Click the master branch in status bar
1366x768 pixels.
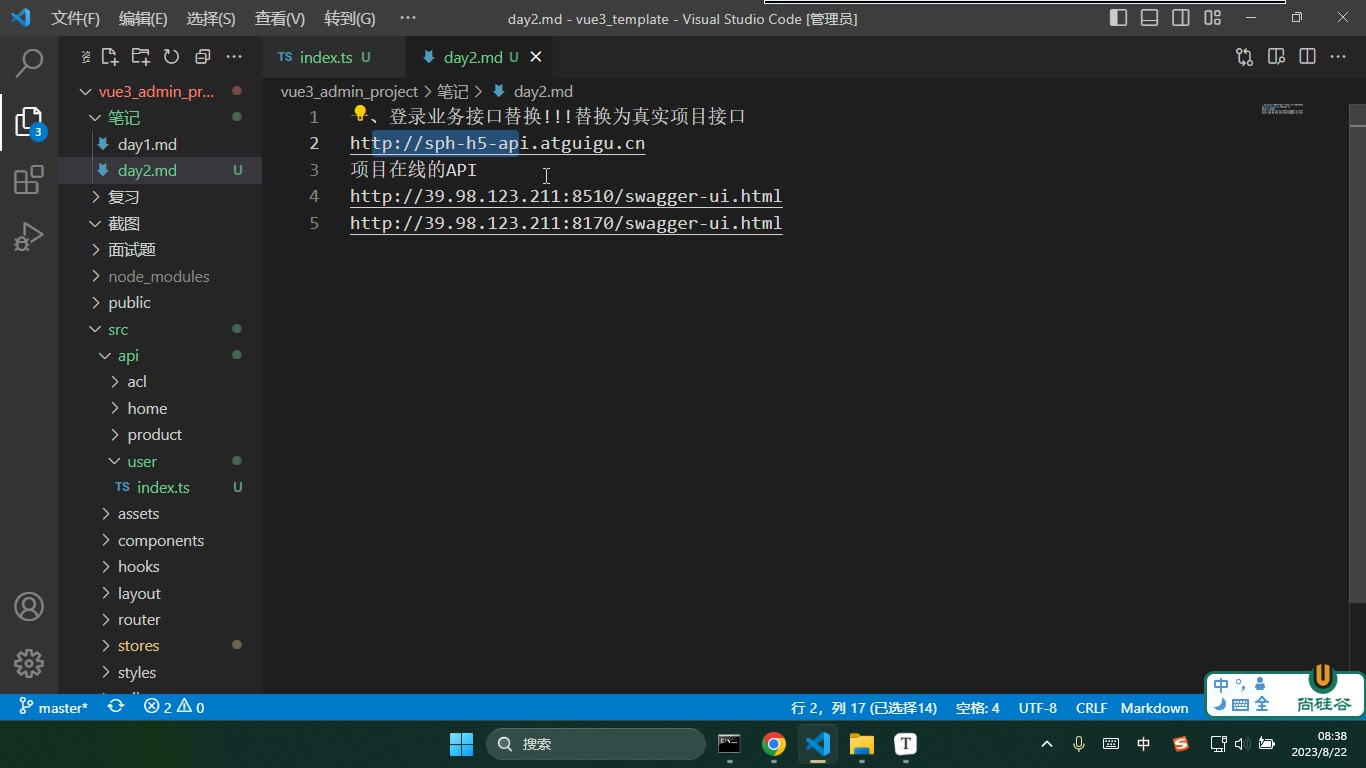click(53, 707)
